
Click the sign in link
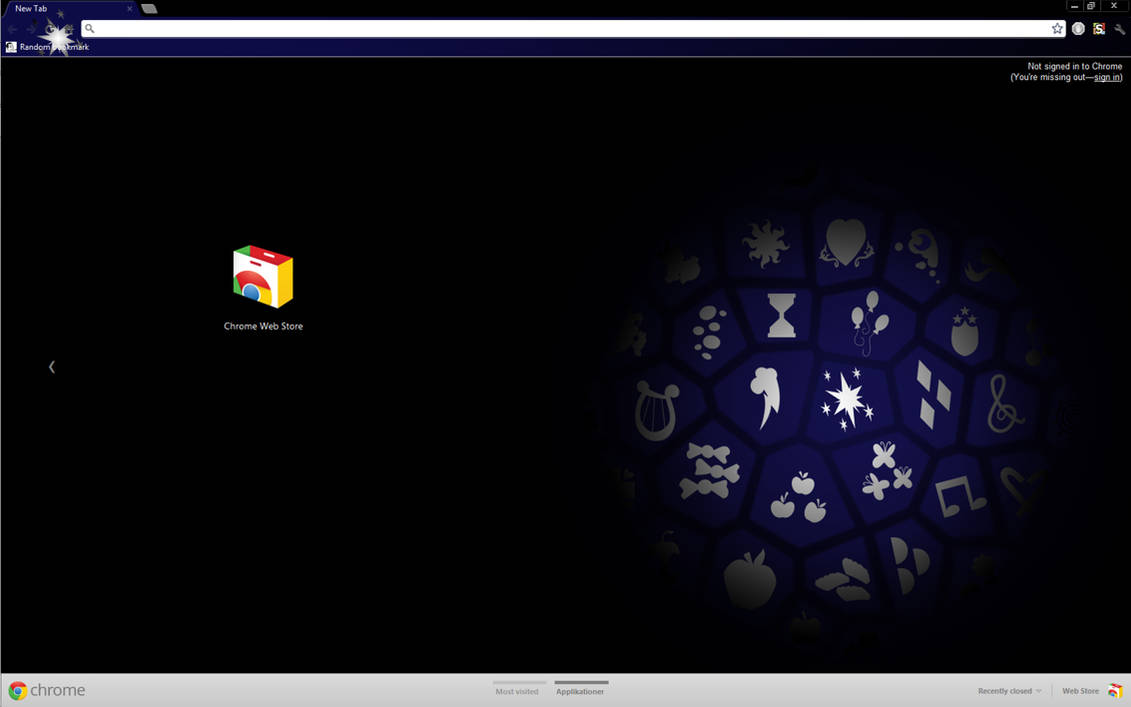coord(1105,76)
